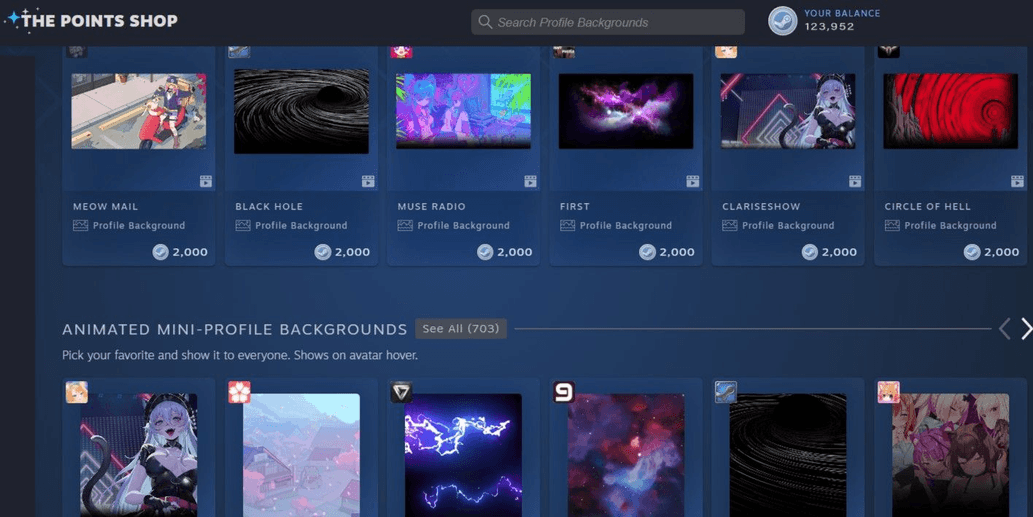This screenshot has height=517, width=1033.
Task: Click profile background icon under Meow Mail
Action: (80, 225)
